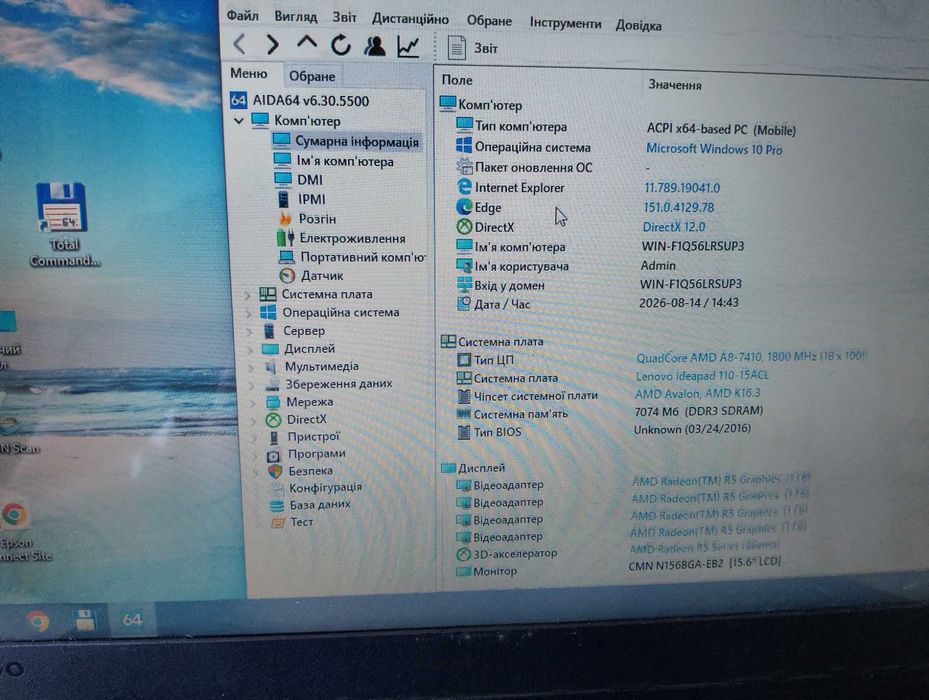Select the Edge row icon
The height and width of the screenshot is (700, 929).
tap(464, 207)
